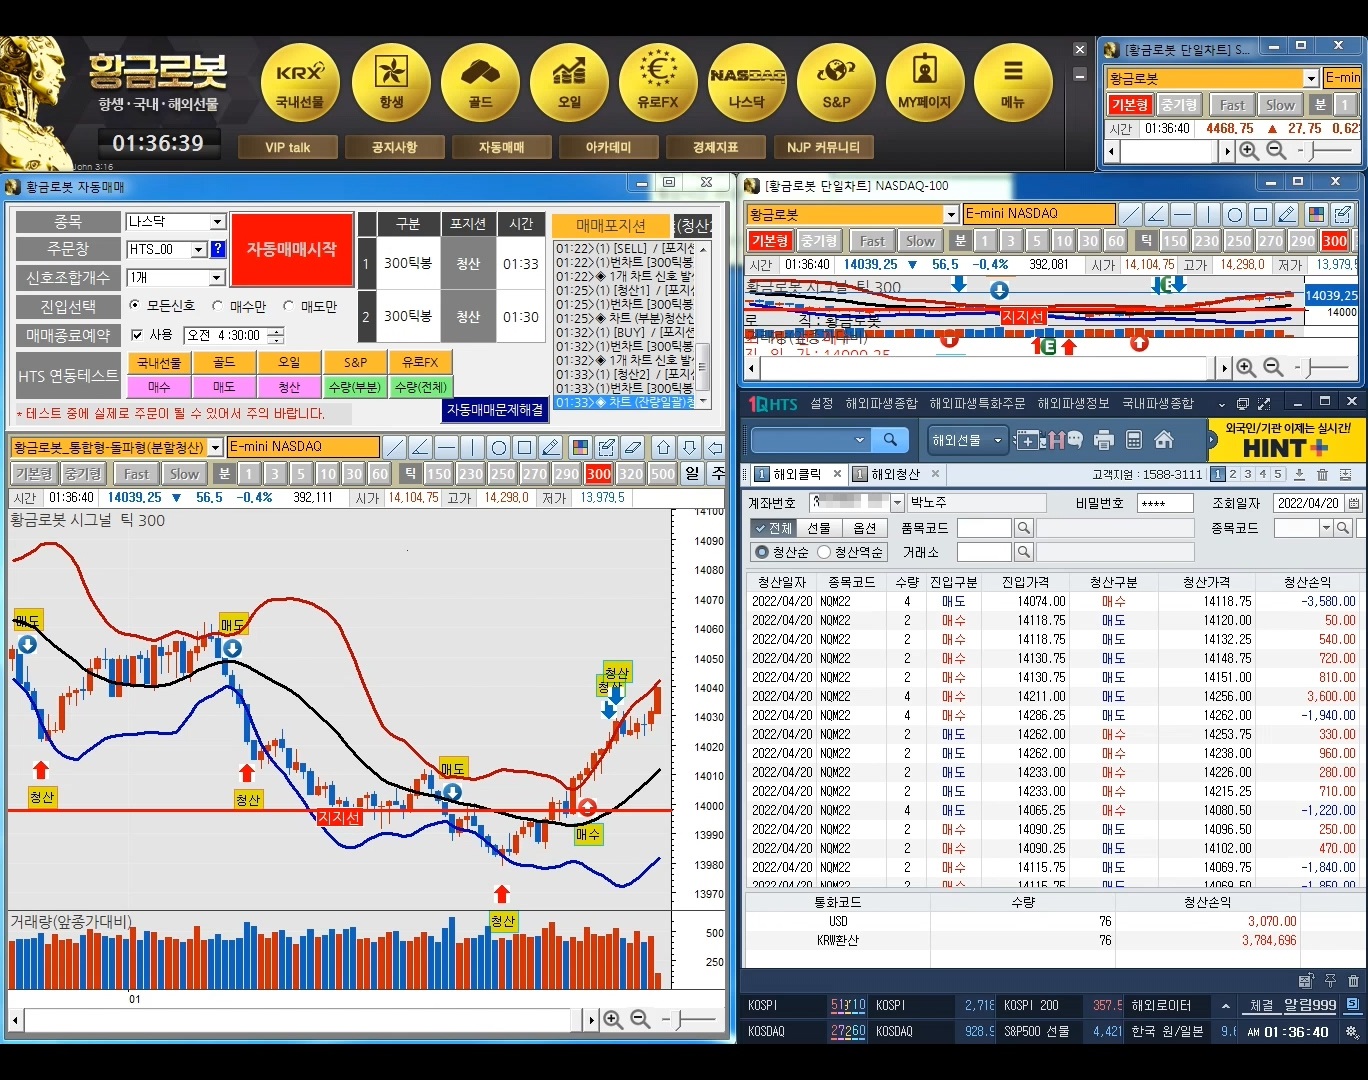Image resolution: width=1368 pixels, height=1080 pixels.
Task: Open the 골드 round gold icon
Action: click(480, 84)
